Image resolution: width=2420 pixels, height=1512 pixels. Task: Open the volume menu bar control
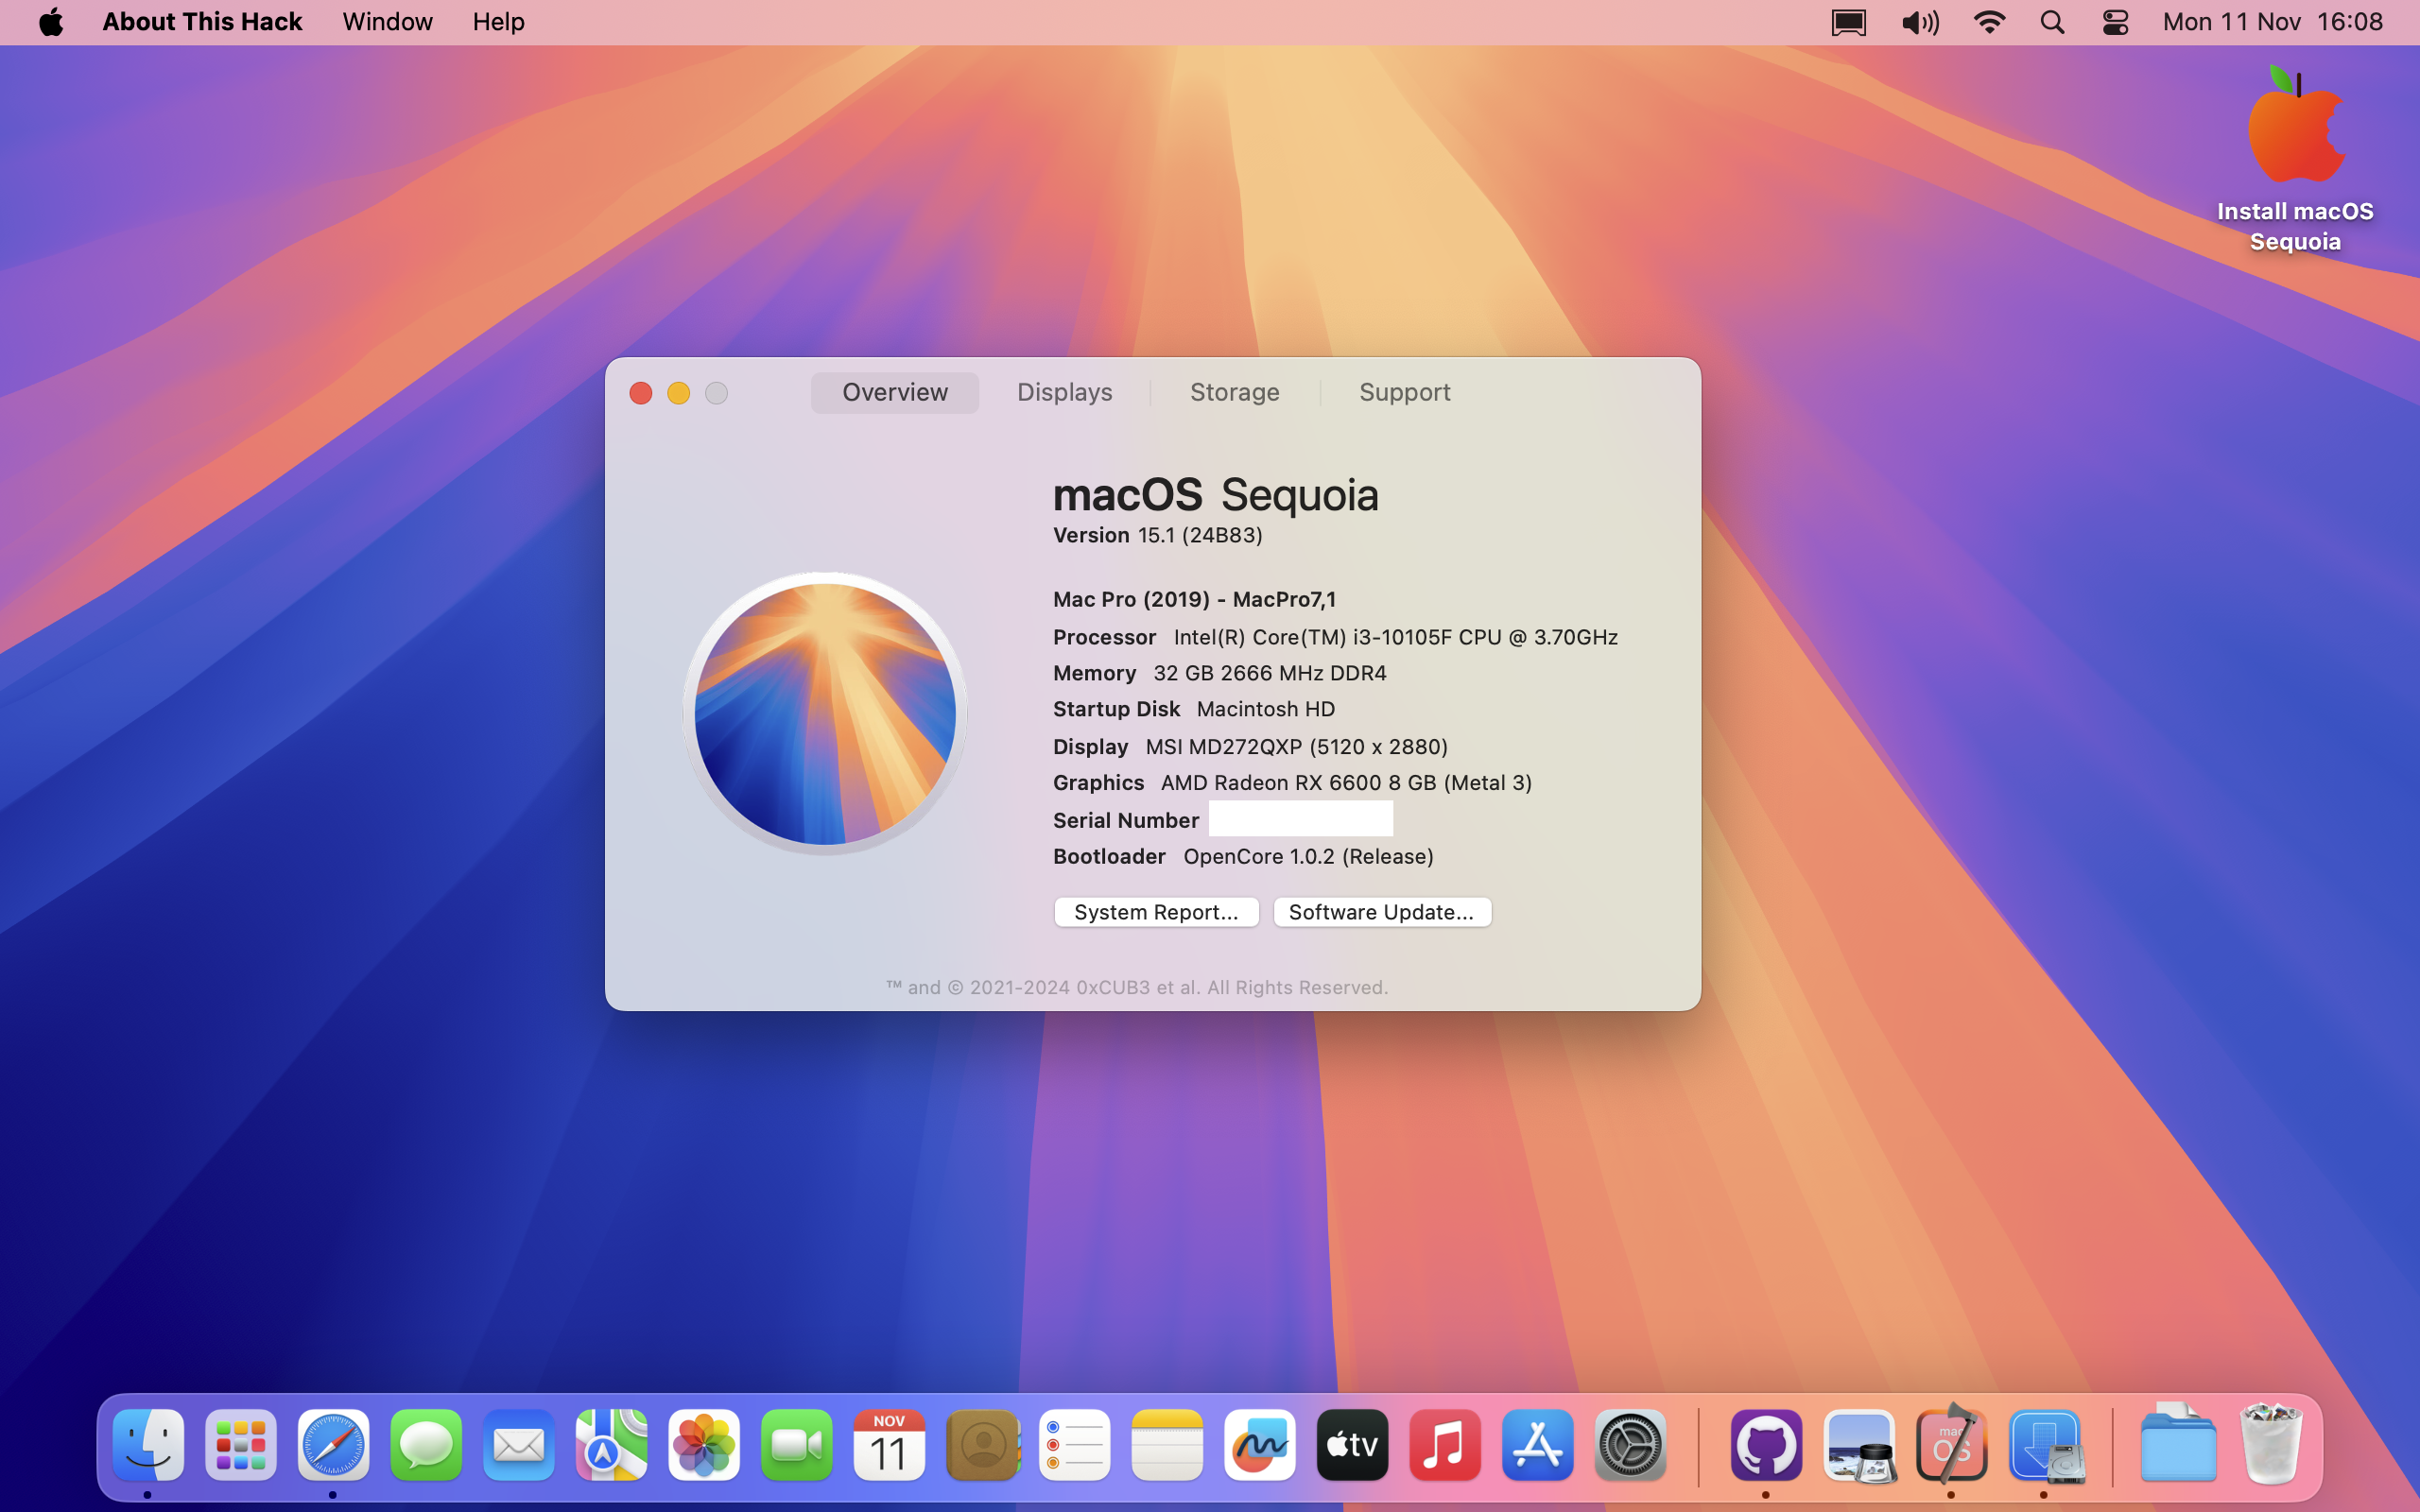point(1920,22)
